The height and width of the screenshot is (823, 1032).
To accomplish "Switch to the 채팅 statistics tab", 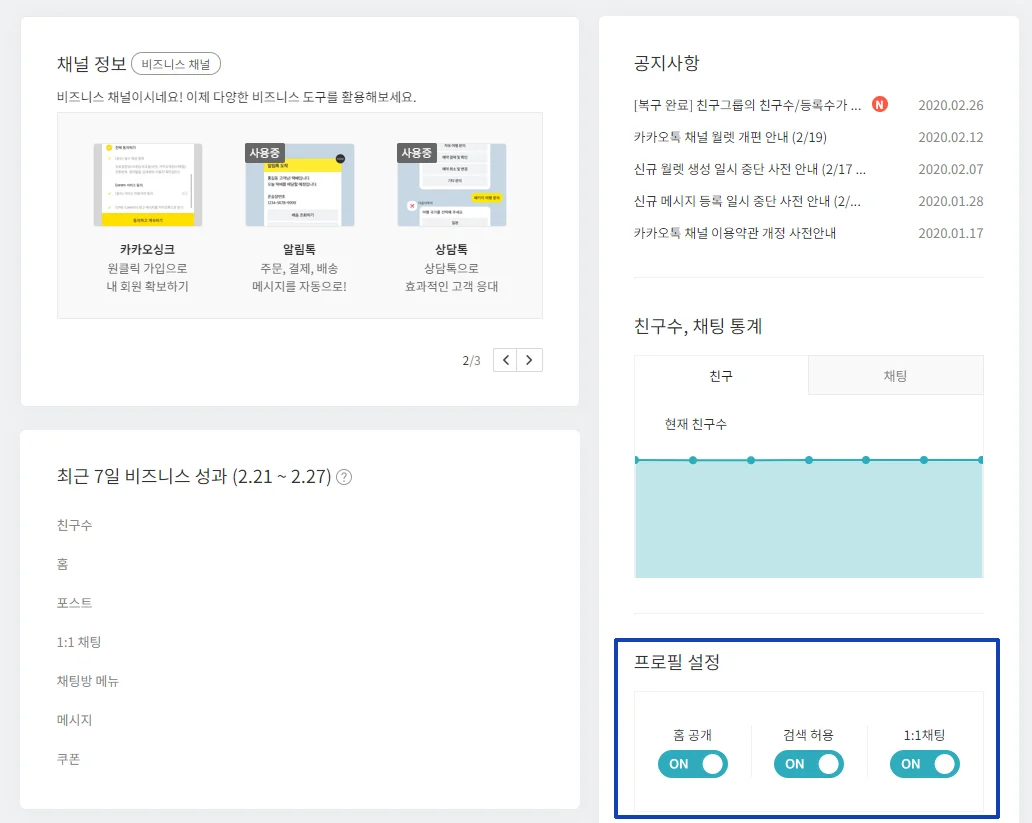I will tap(896, 375).
